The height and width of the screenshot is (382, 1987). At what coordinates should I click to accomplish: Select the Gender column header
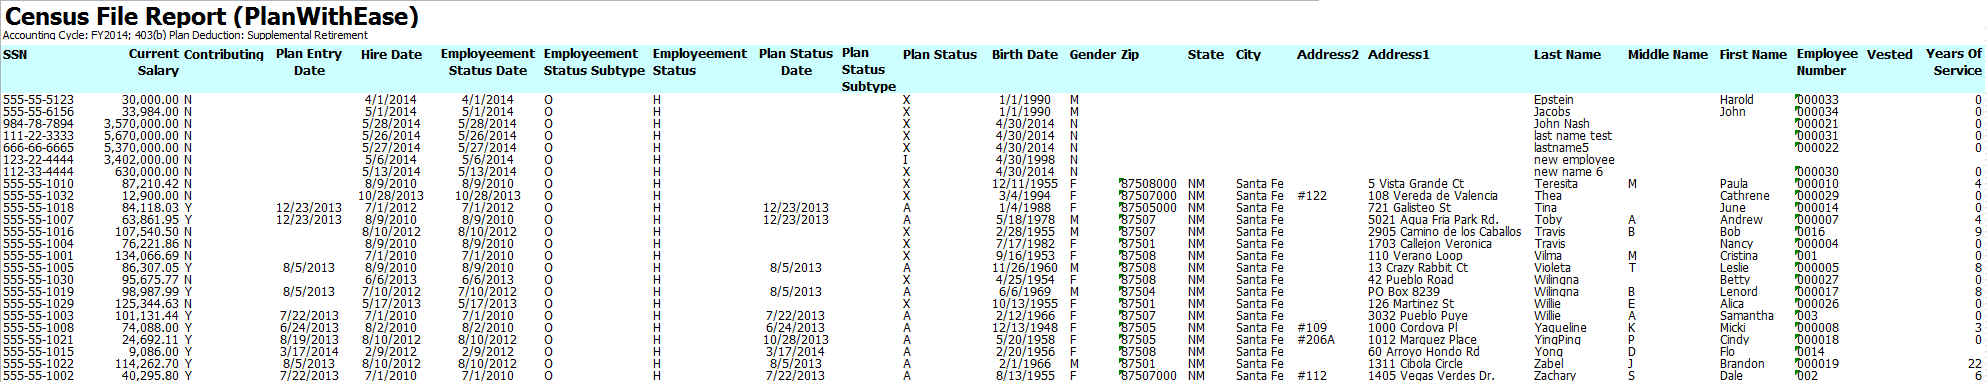point(1093,54)
